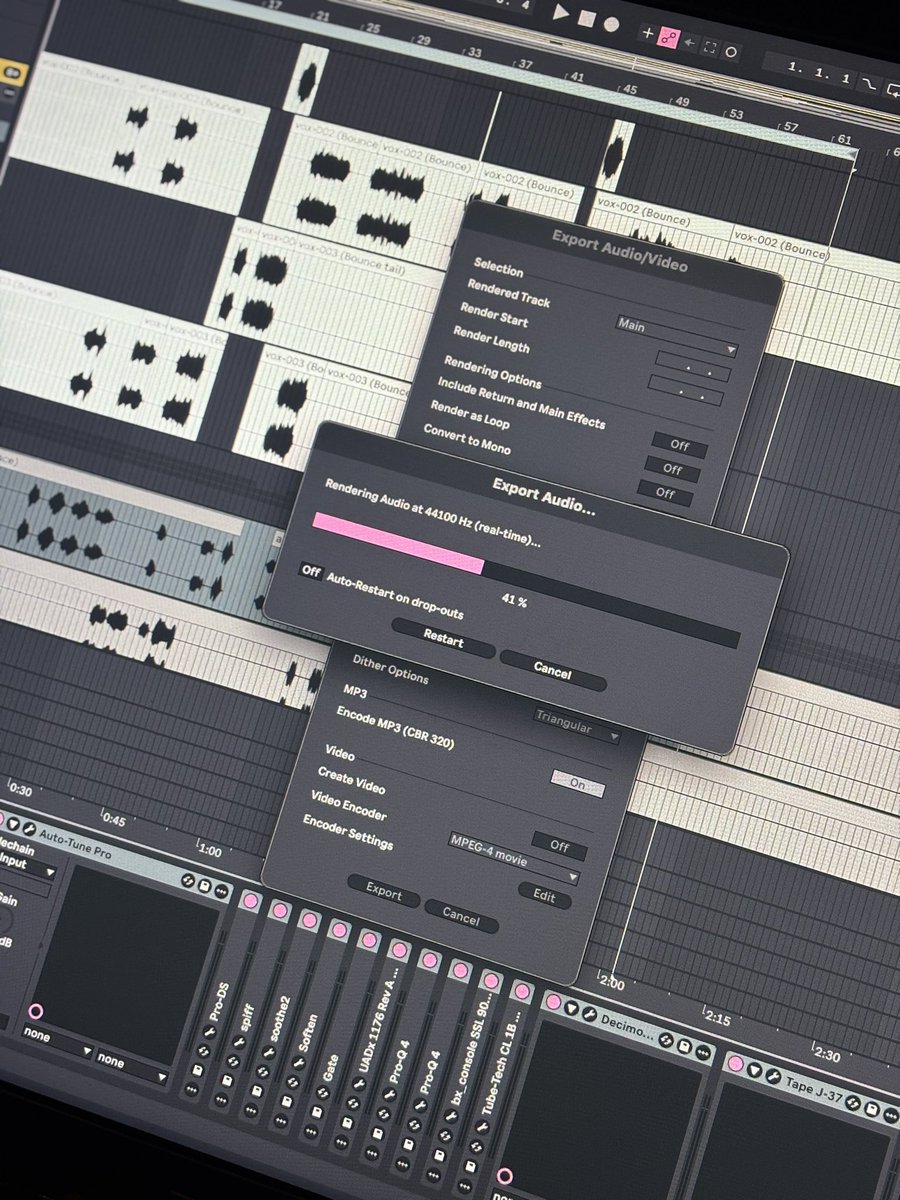Click the Render Length value field
The image size is (900, 1200).
pos(685,390)
